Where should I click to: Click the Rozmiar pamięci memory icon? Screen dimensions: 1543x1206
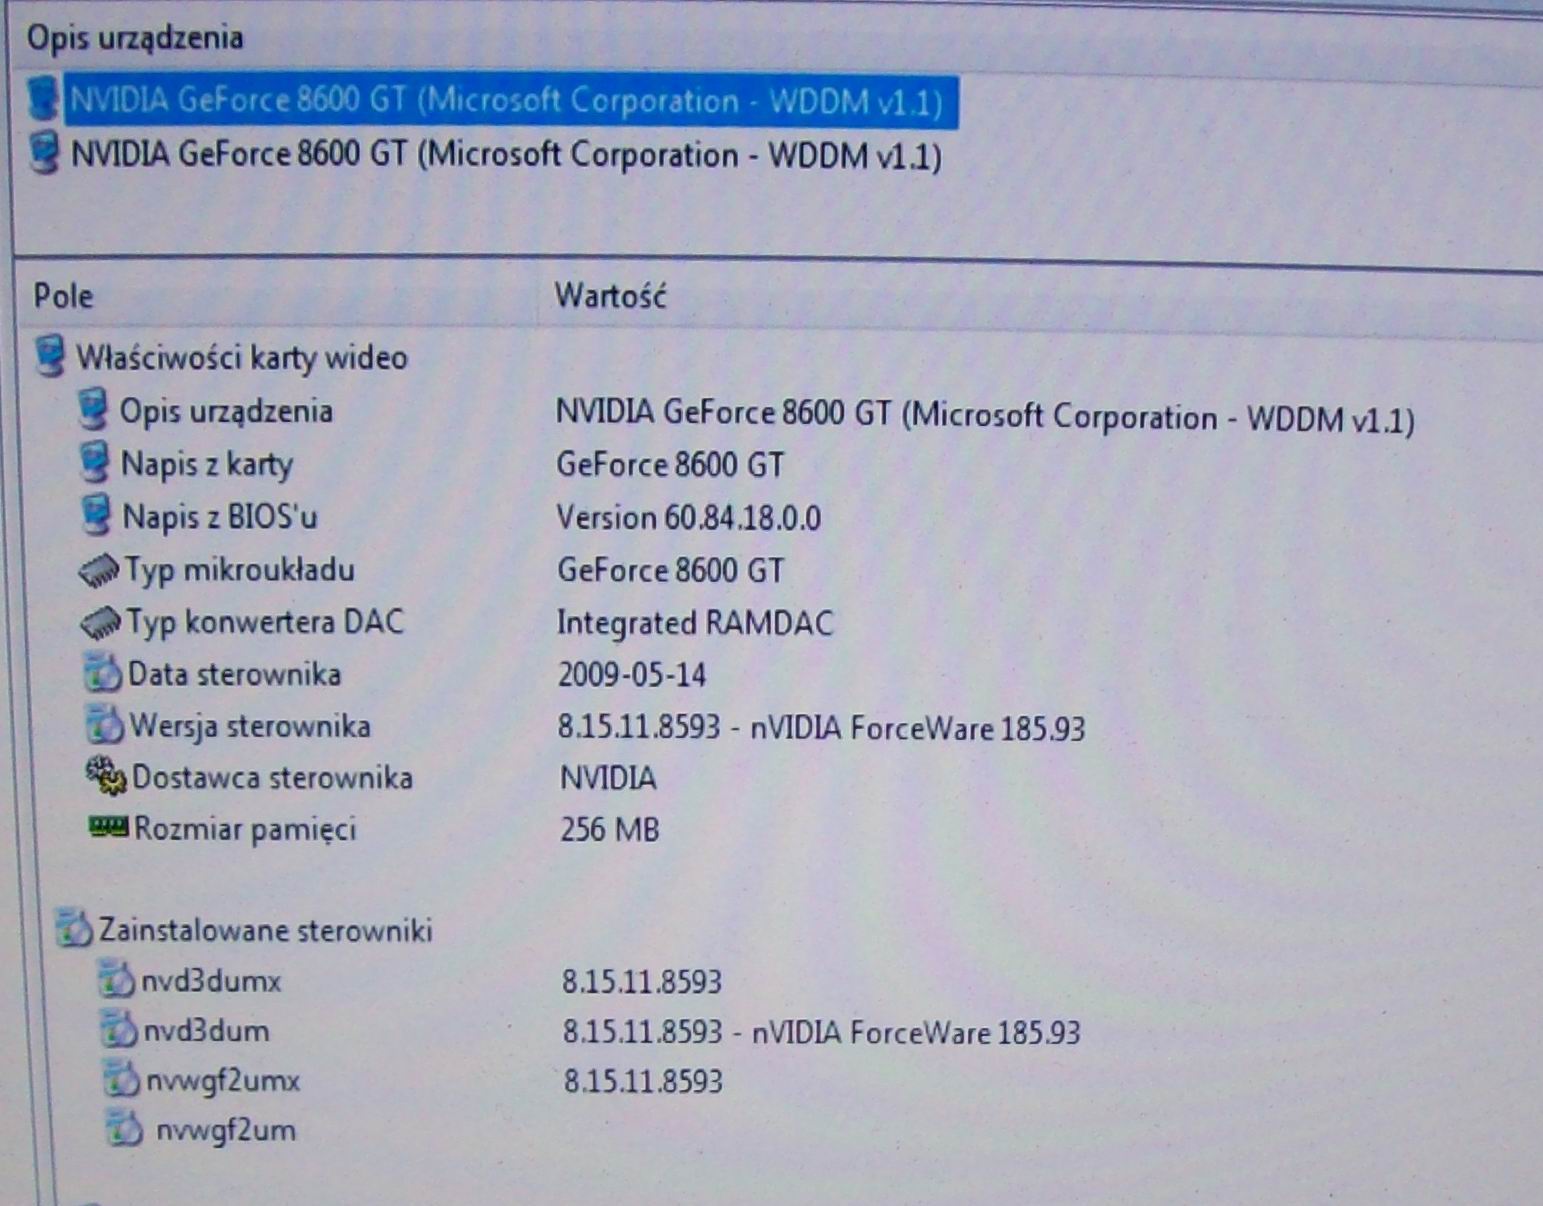tap(109, 827)
